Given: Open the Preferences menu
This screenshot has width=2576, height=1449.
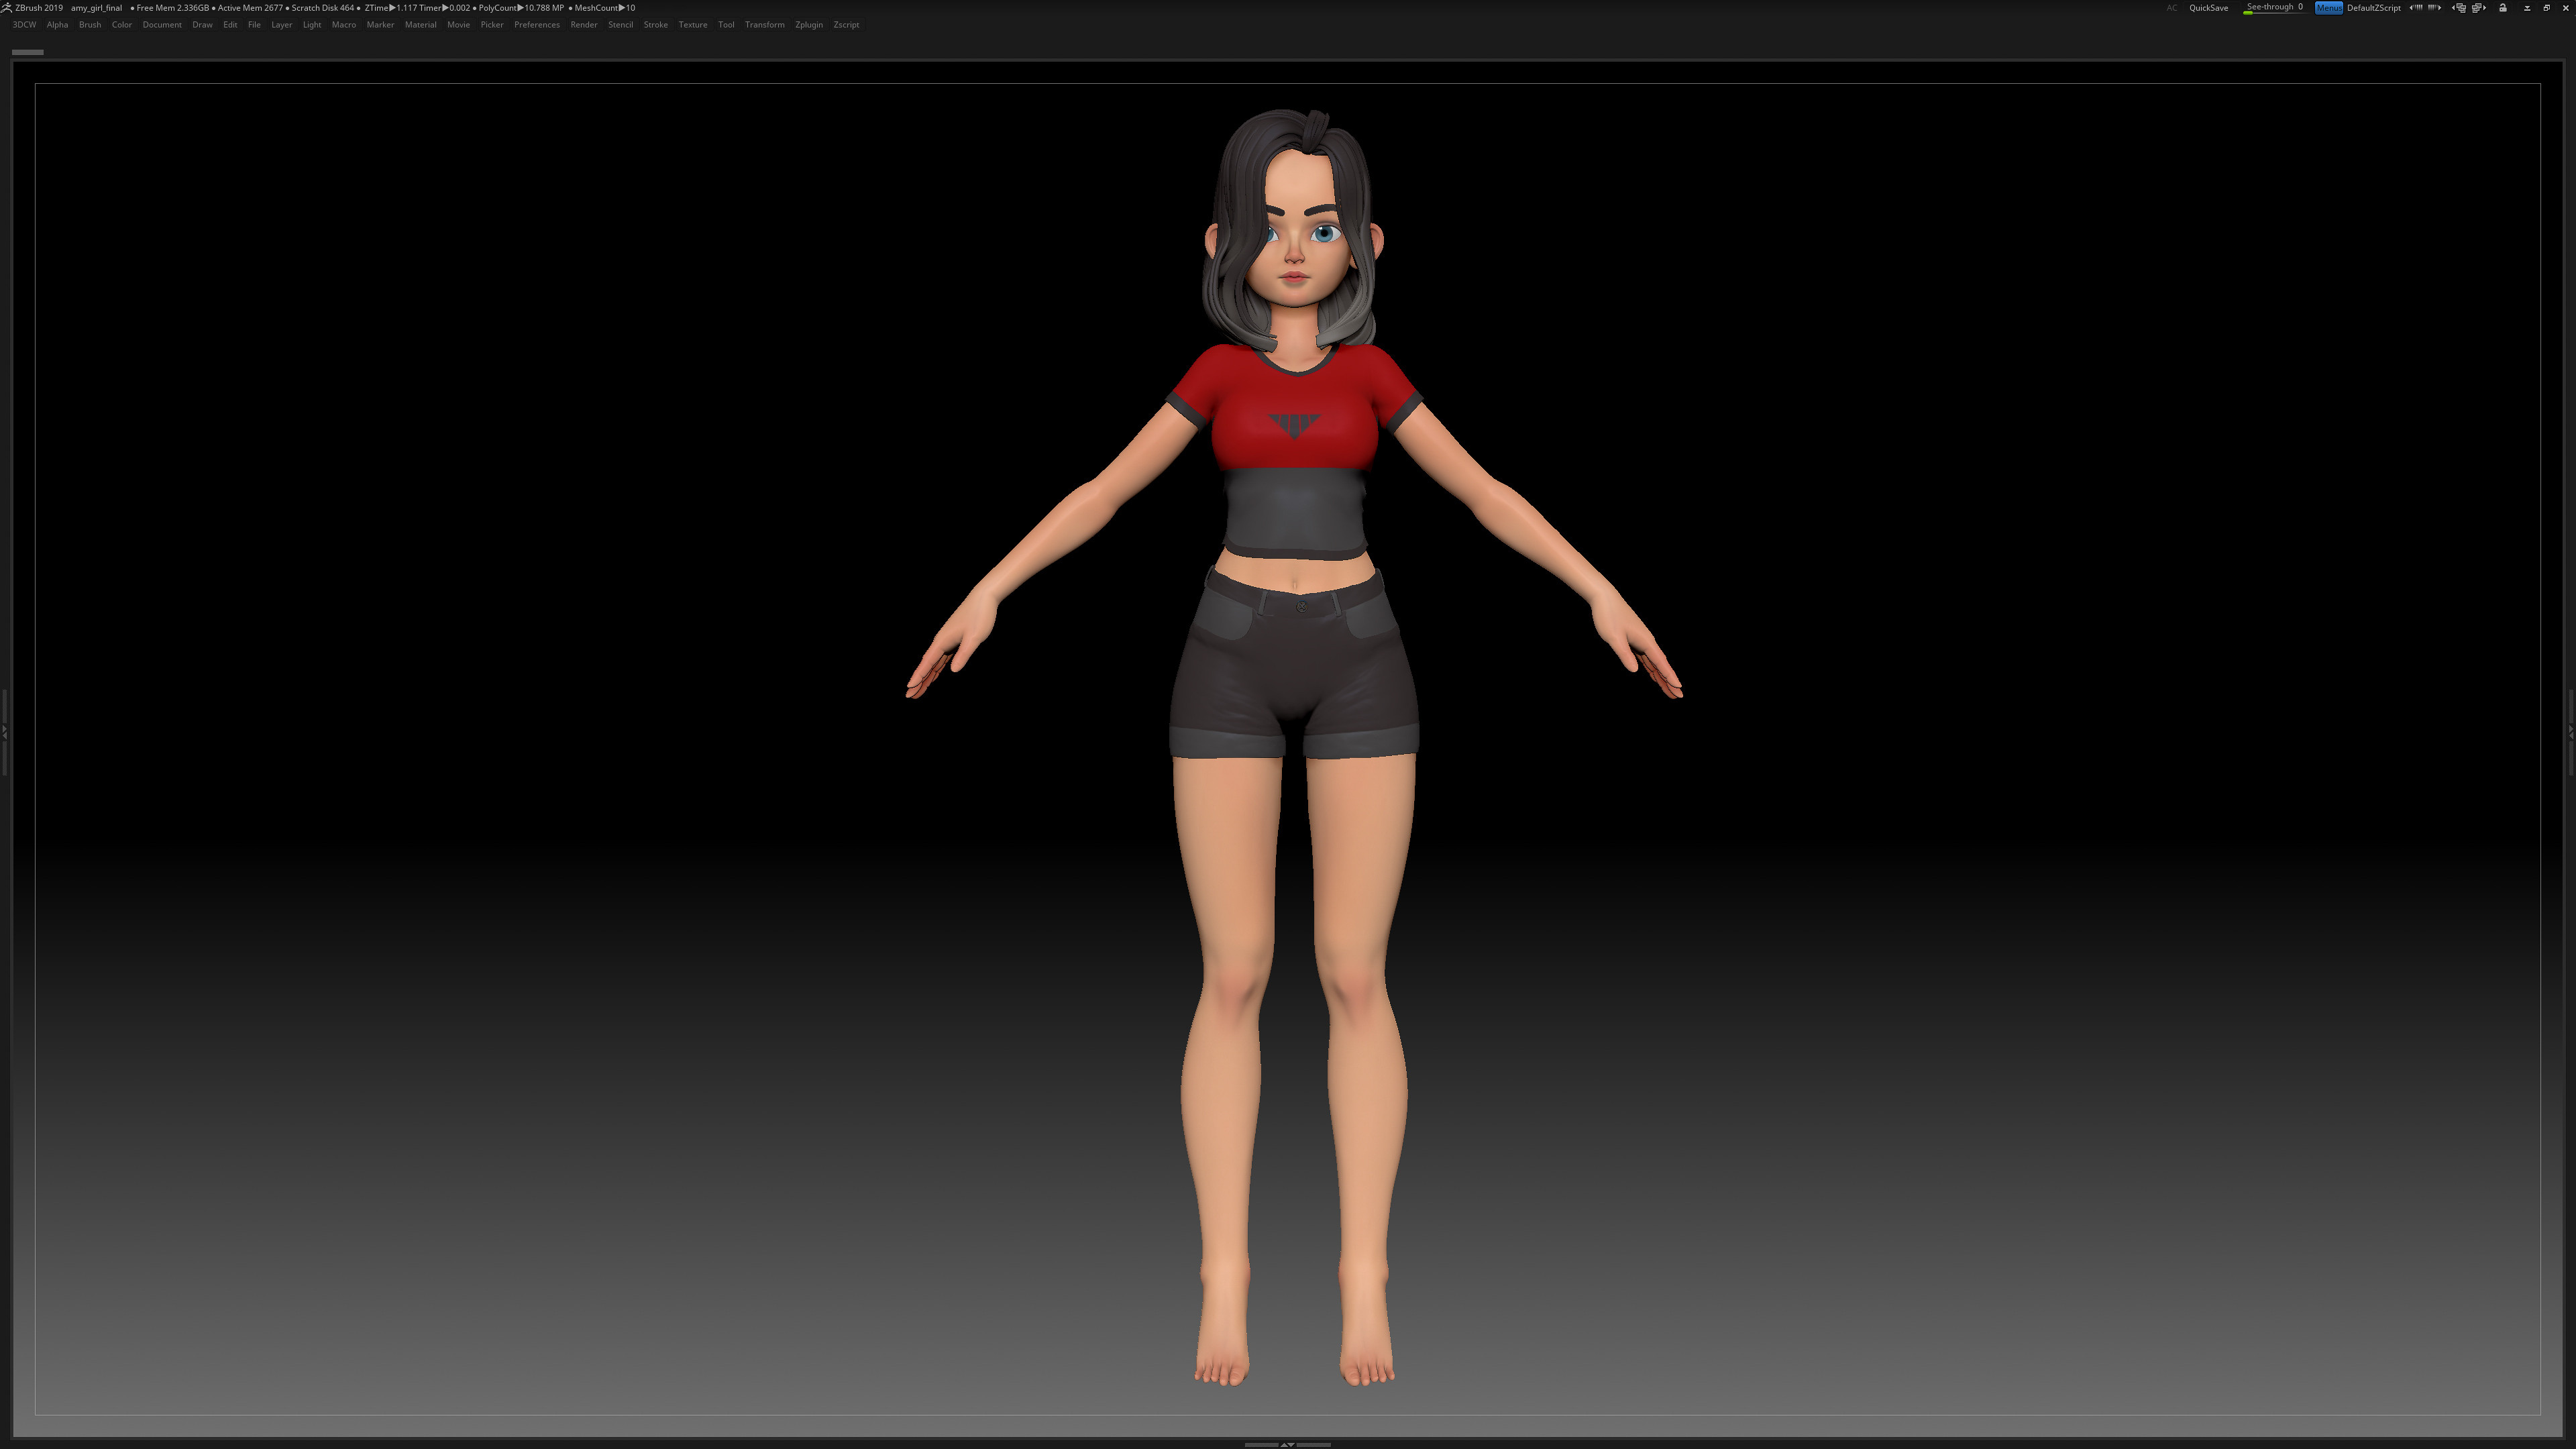Looking at the screenshot, I should click(537, 25).
